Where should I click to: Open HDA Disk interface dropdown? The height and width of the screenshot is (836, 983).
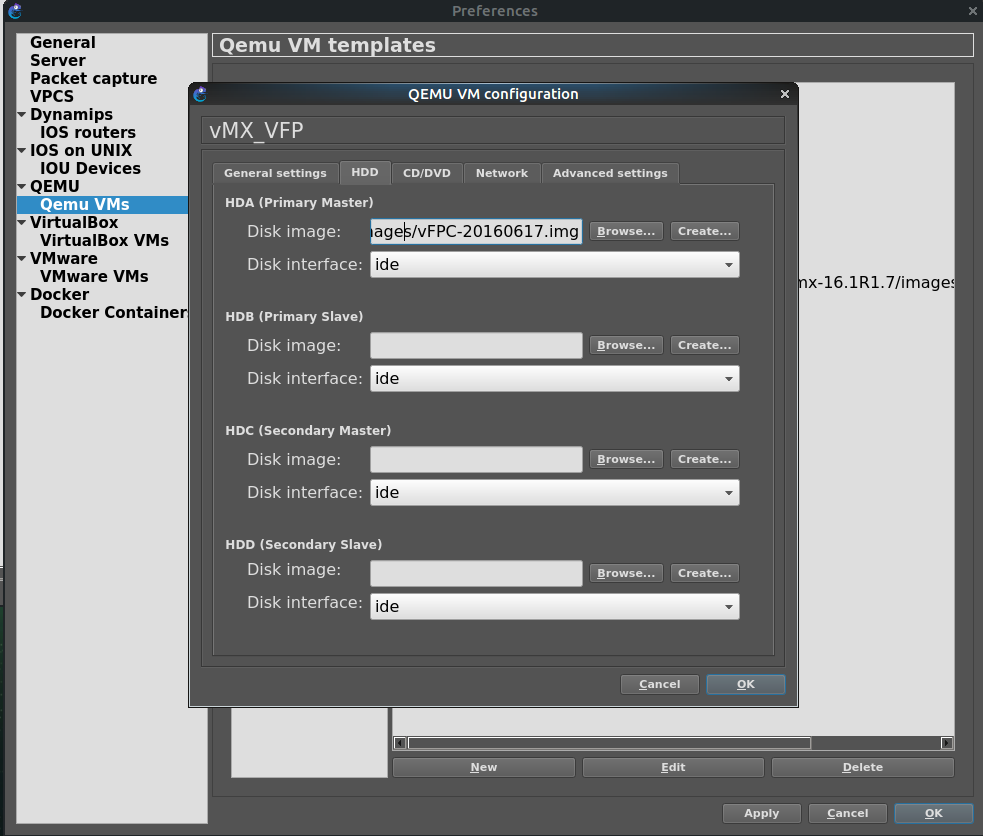tap(554, 265)
